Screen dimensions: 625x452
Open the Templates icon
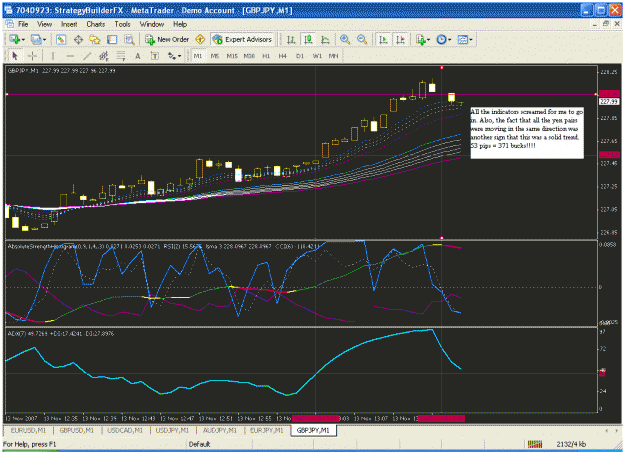tap(463, 39)
